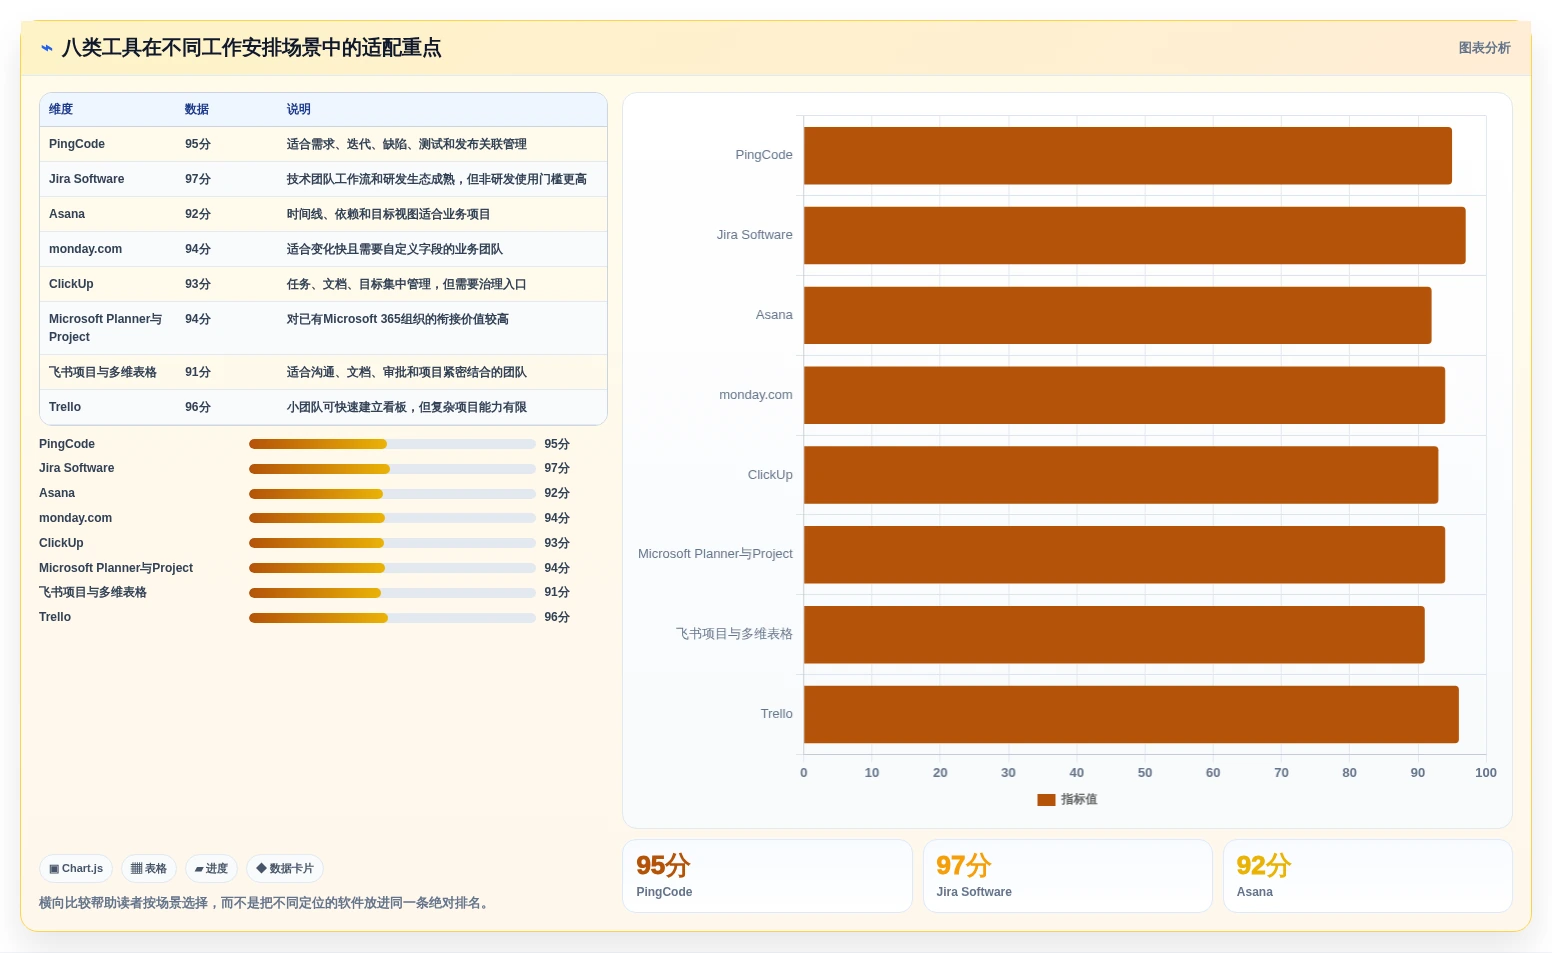Click the 数据 column header
The height and width of the screenshot is (953, 1552).
[197, 110]
